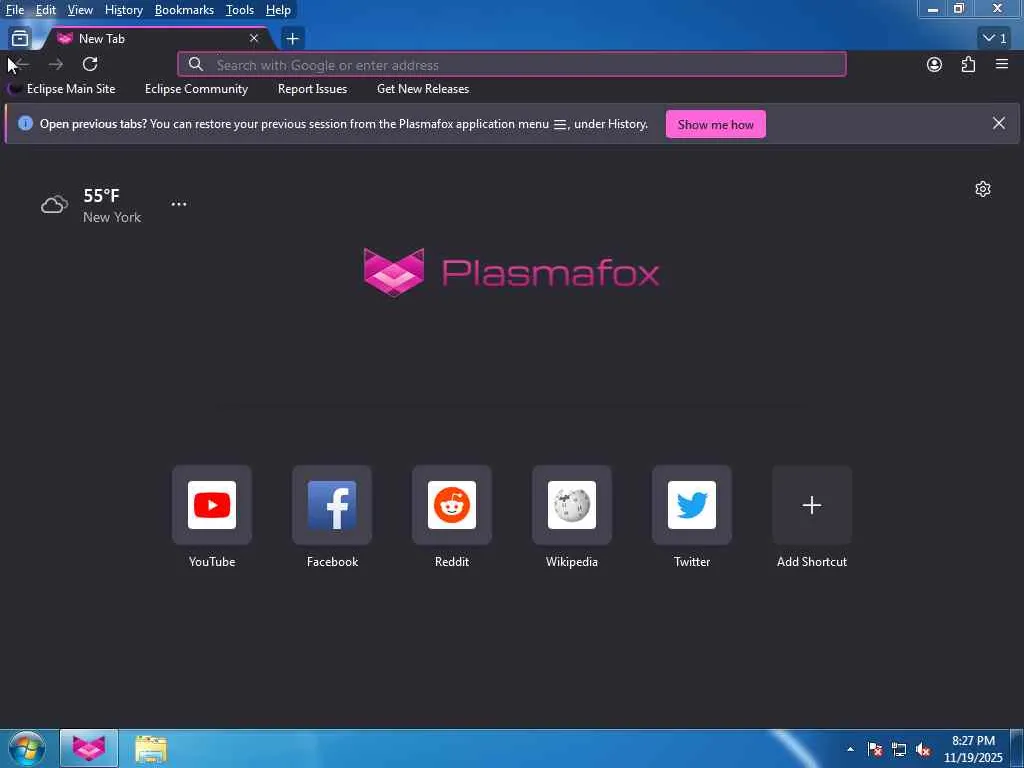1024x768 pixels.
Task: Click the search magnifier icon in address bar
Action: click(195, 65)
